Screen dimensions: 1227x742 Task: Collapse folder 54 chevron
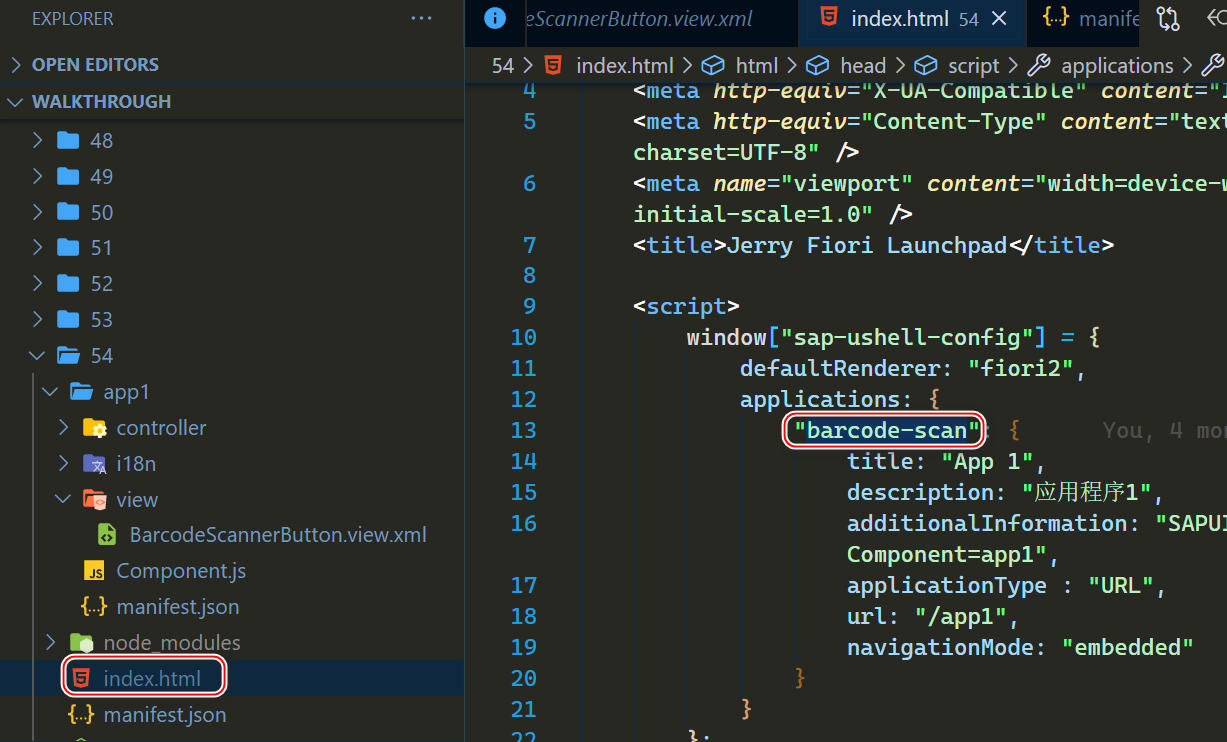tap(37, 355)
